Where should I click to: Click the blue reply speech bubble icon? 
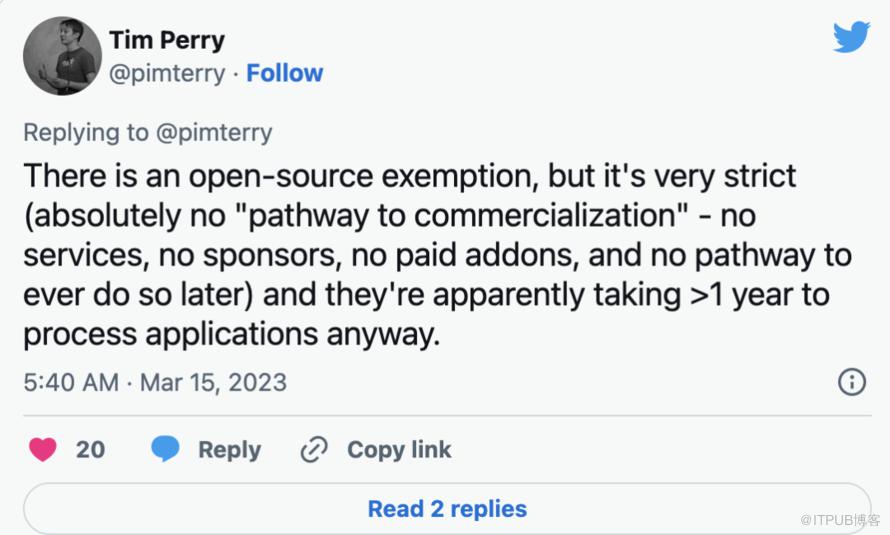click(165, 449)
